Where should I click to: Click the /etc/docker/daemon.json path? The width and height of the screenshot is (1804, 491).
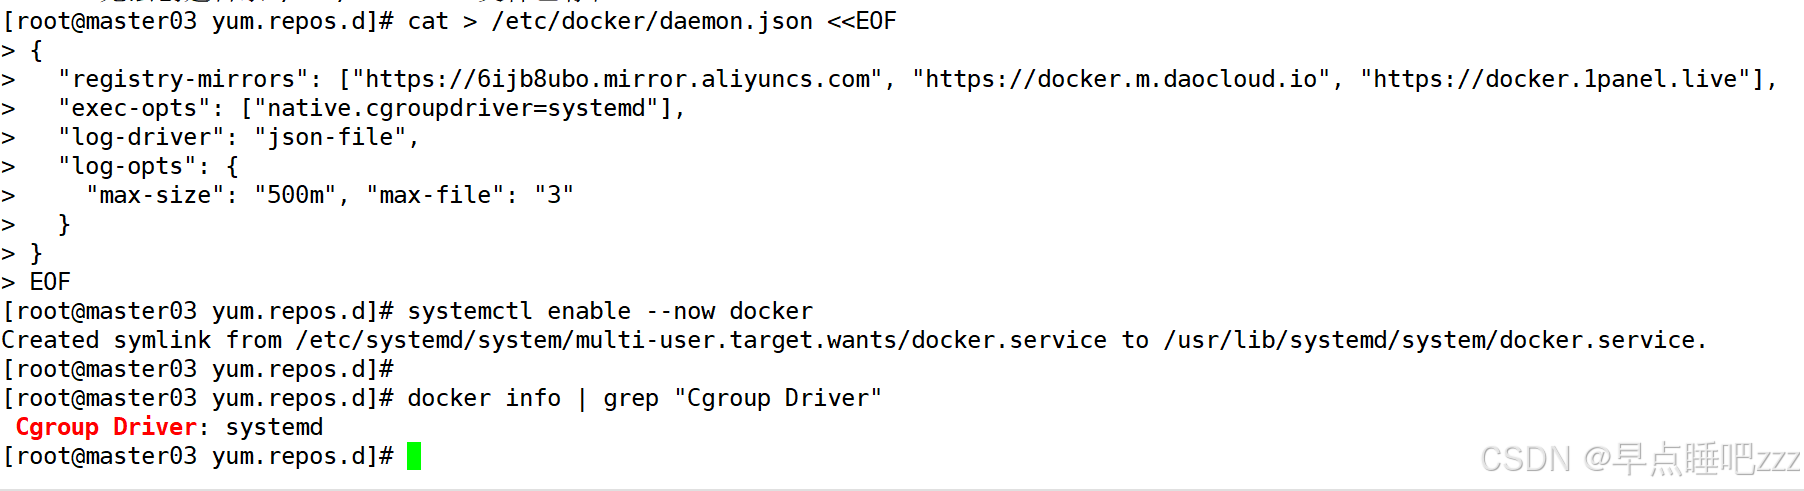[652, 21]
